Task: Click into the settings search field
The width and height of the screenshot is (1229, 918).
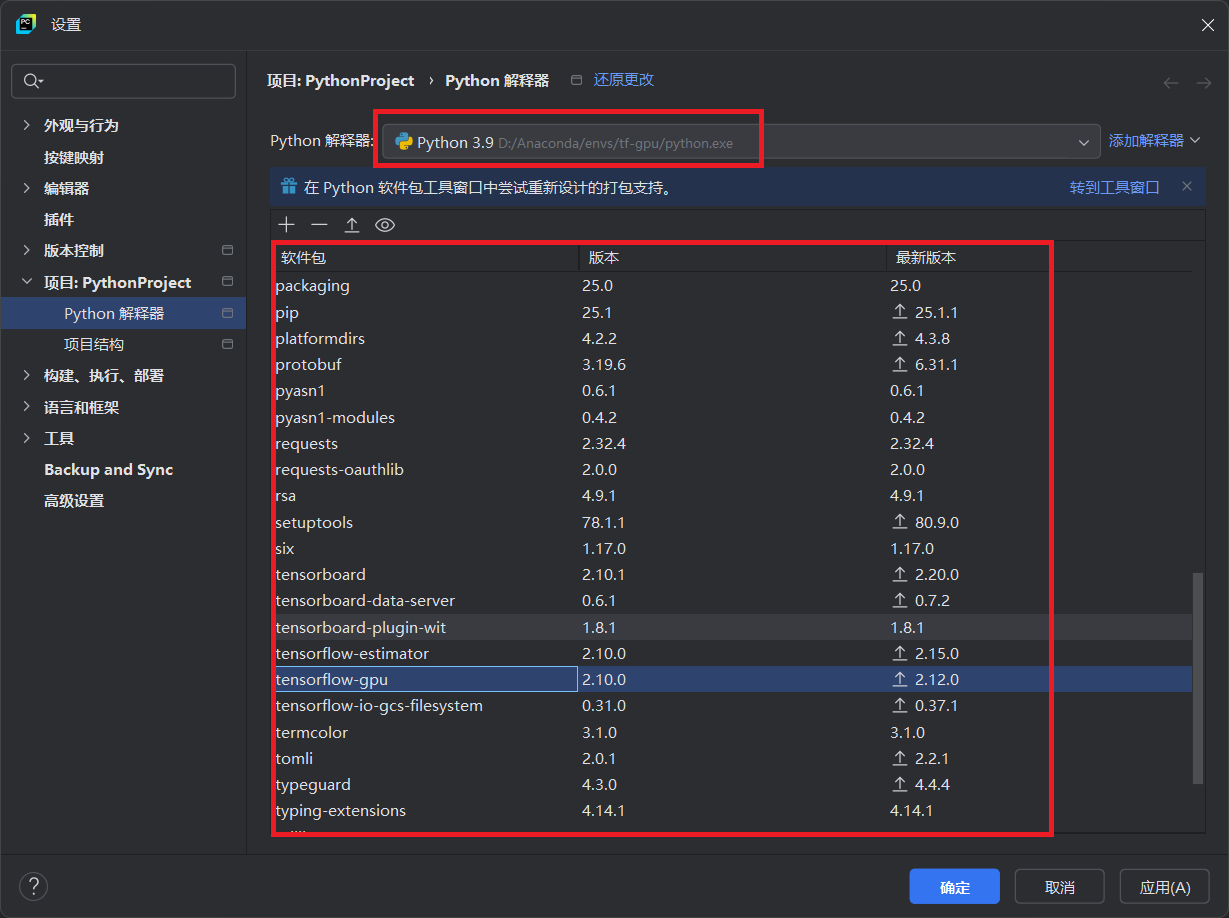Action: [x=123, y=81]
